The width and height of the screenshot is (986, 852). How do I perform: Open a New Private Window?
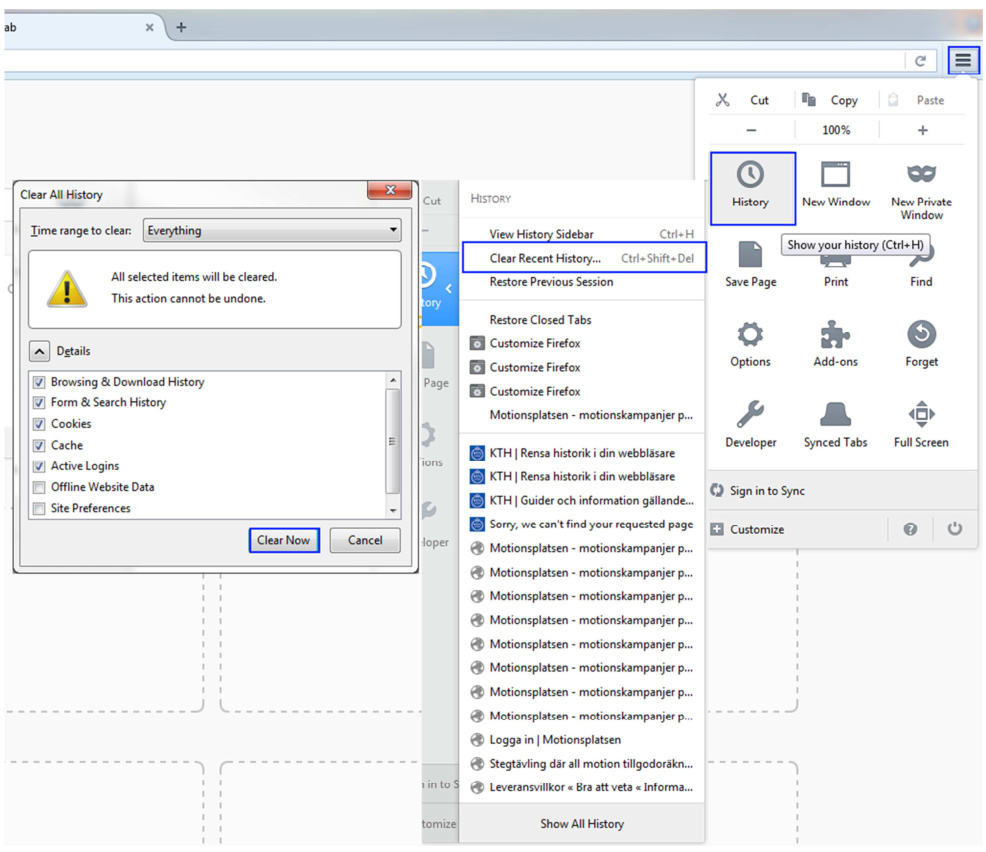[921, 176]
